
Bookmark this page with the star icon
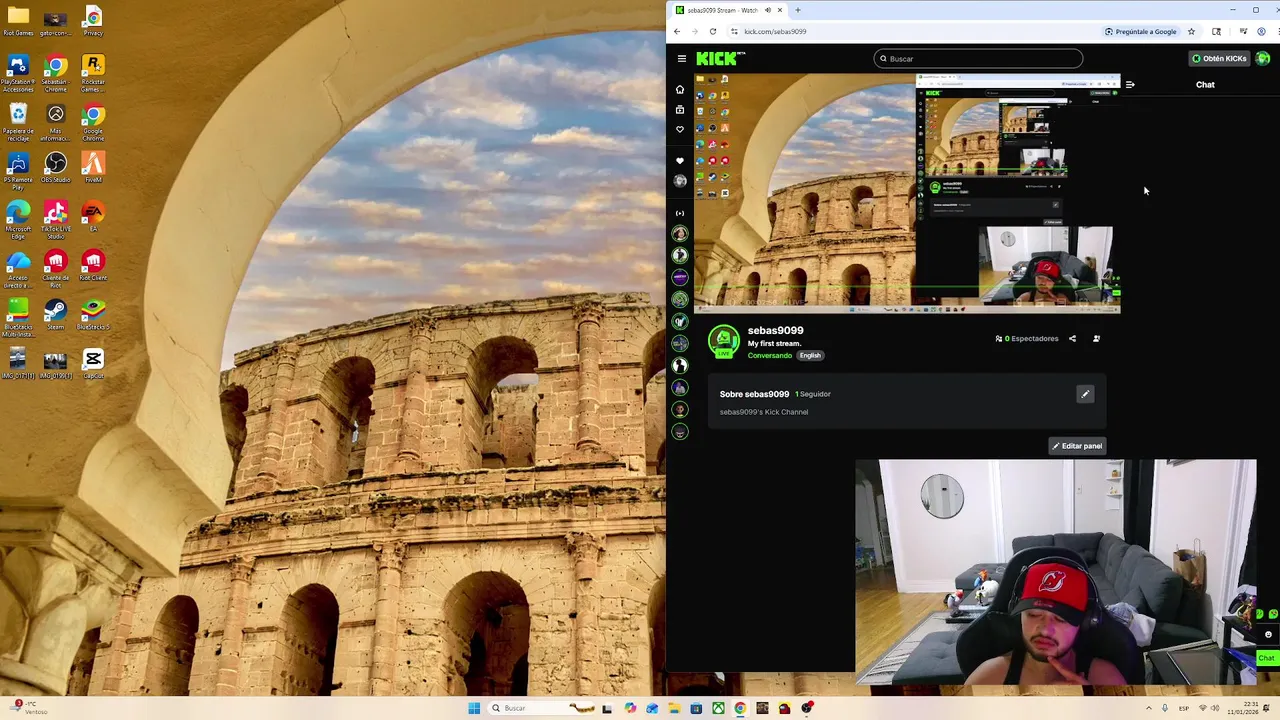[x=1191, y=32]
